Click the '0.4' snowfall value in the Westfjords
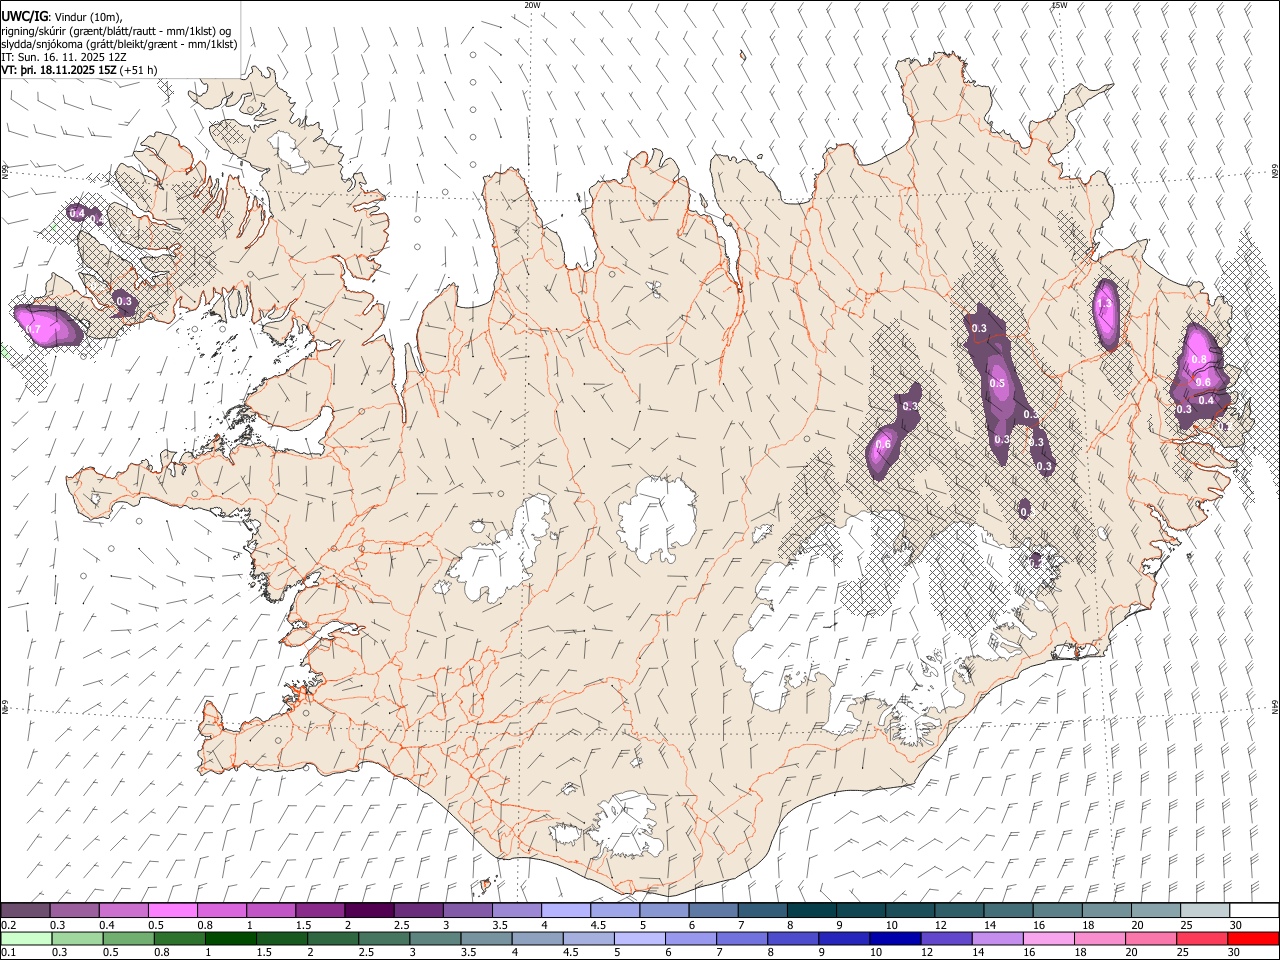 point(77,214)
